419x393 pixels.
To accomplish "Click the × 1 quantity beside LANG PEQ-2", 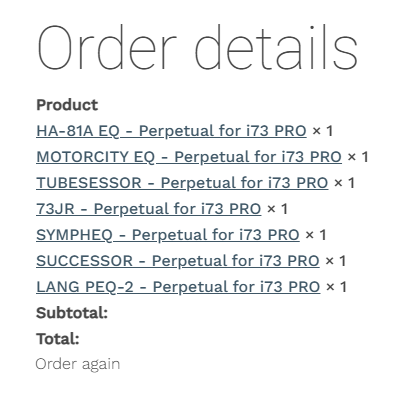I will (336, 287).
